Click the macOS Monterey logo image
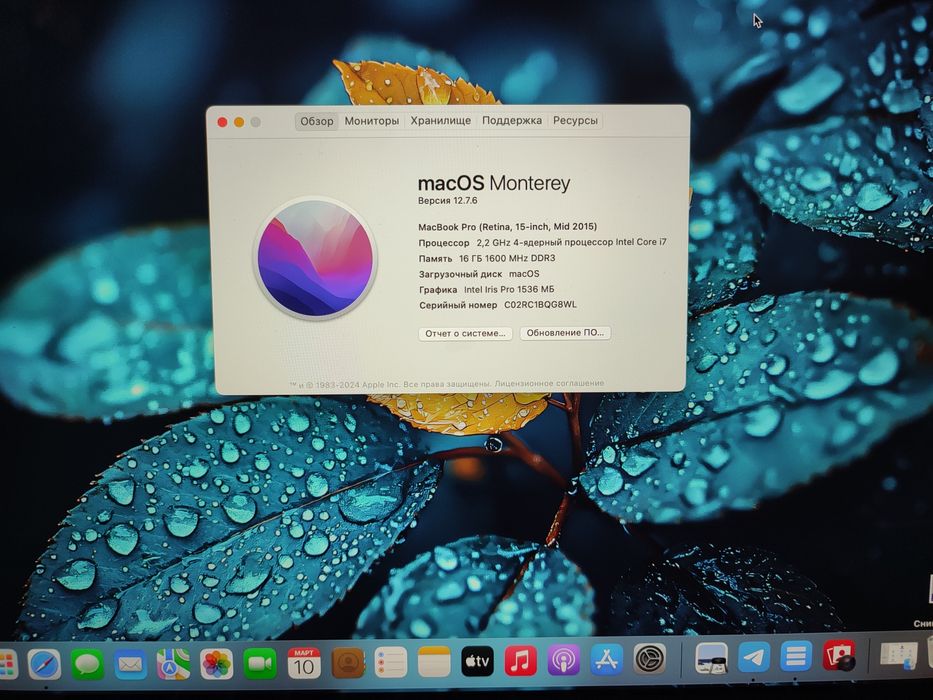933x700 pixels. coord(315,258)
